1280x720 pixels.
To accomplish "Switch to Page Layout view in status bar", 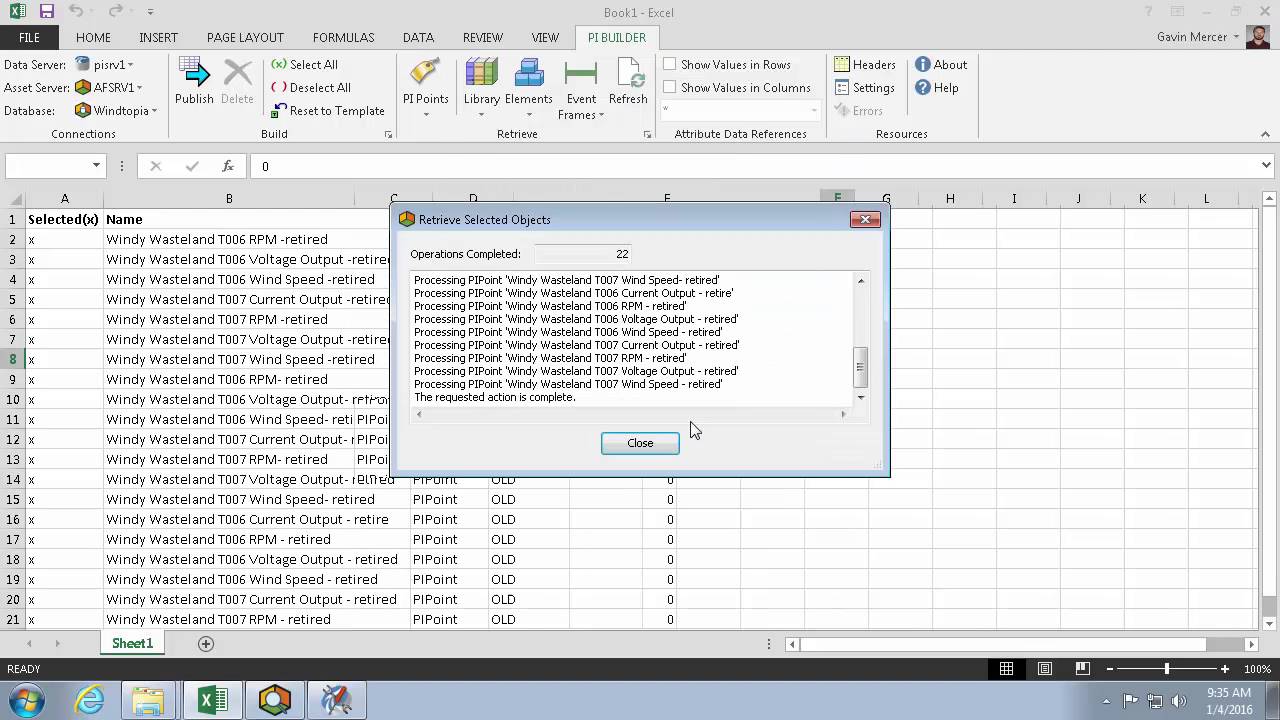I will [1044, 668].
